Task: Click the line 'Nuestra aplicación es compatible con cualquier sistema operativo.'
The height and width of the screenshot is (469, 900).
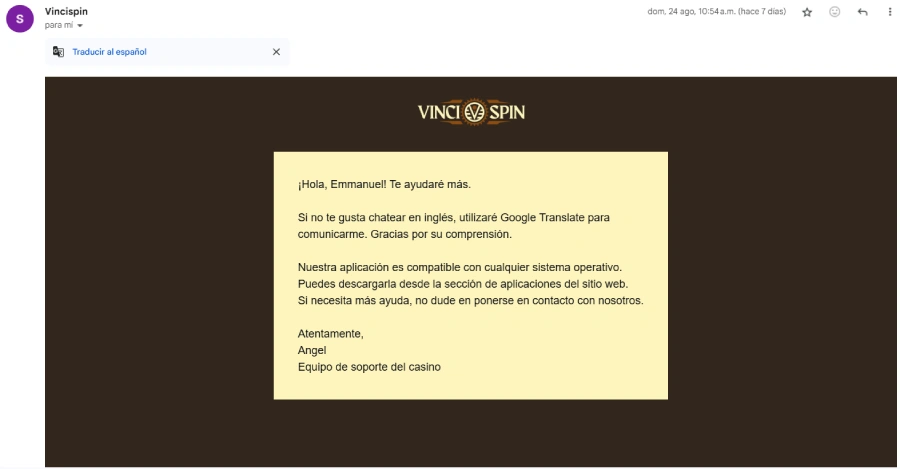Action: [460, 268]
